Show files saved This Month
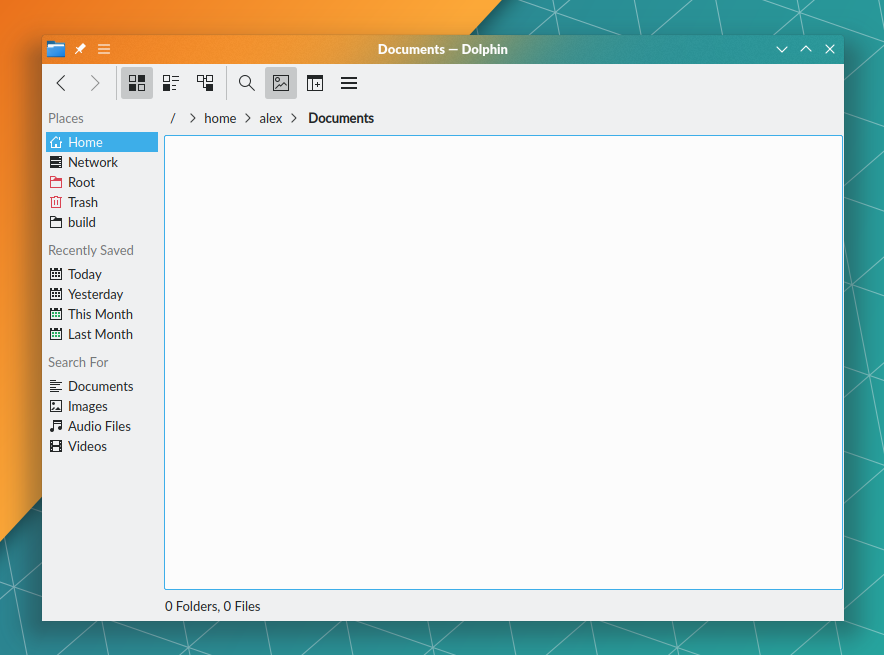Viewport: 884px width, 655px height. click(102, 314)
